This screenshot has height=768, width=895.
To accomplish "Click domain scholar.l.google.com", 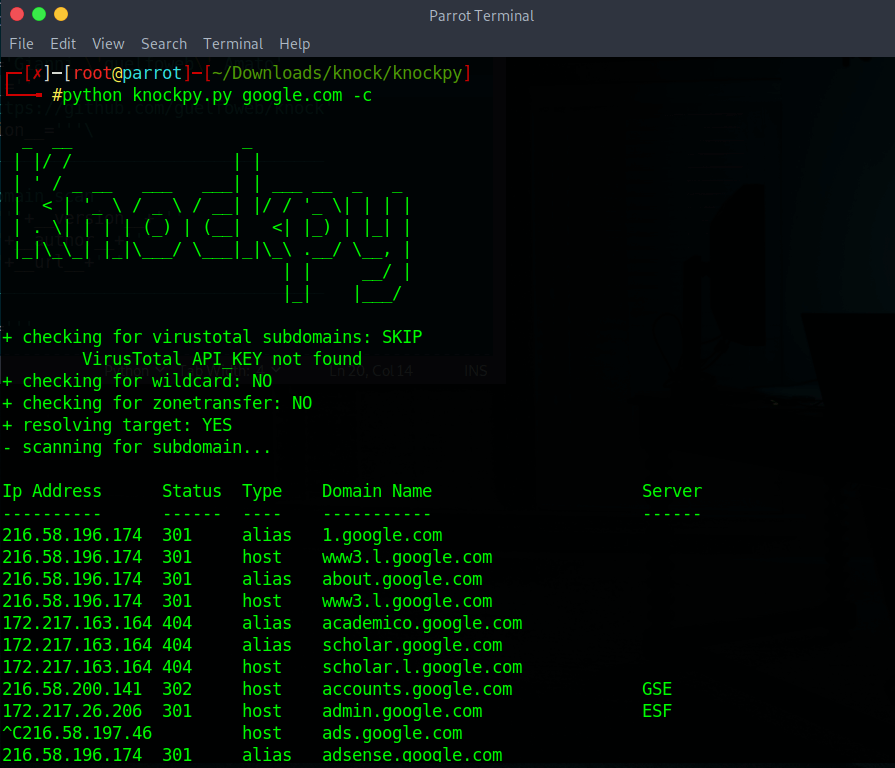I will [422, 667].
